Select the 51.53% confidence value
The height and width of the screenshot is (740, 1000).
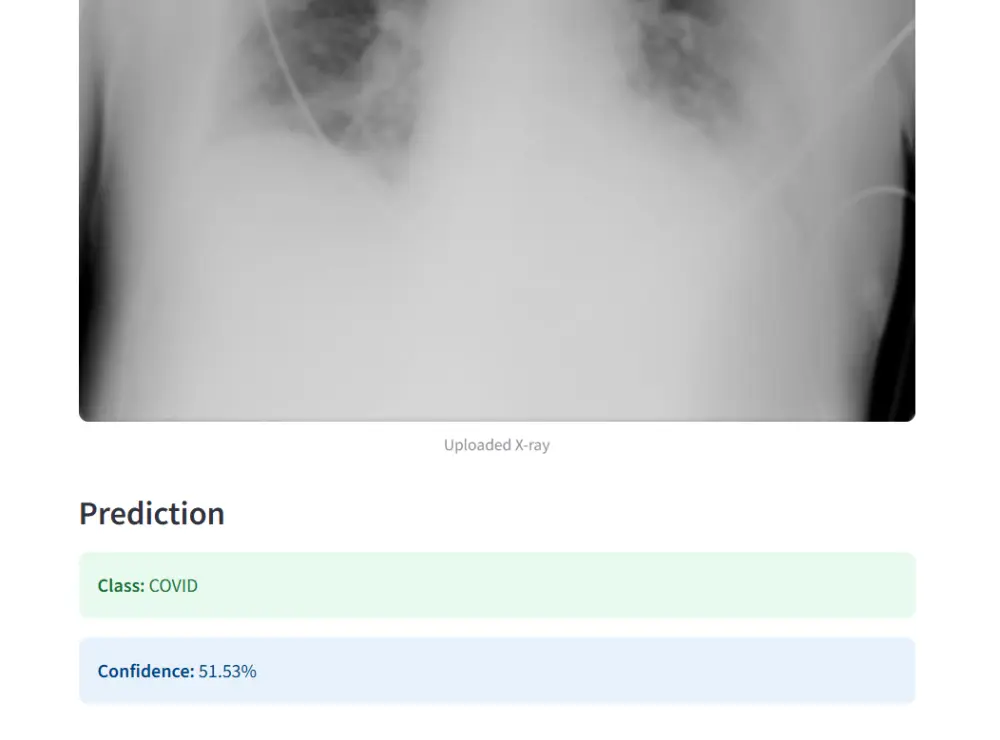click(x=227, y=671)
